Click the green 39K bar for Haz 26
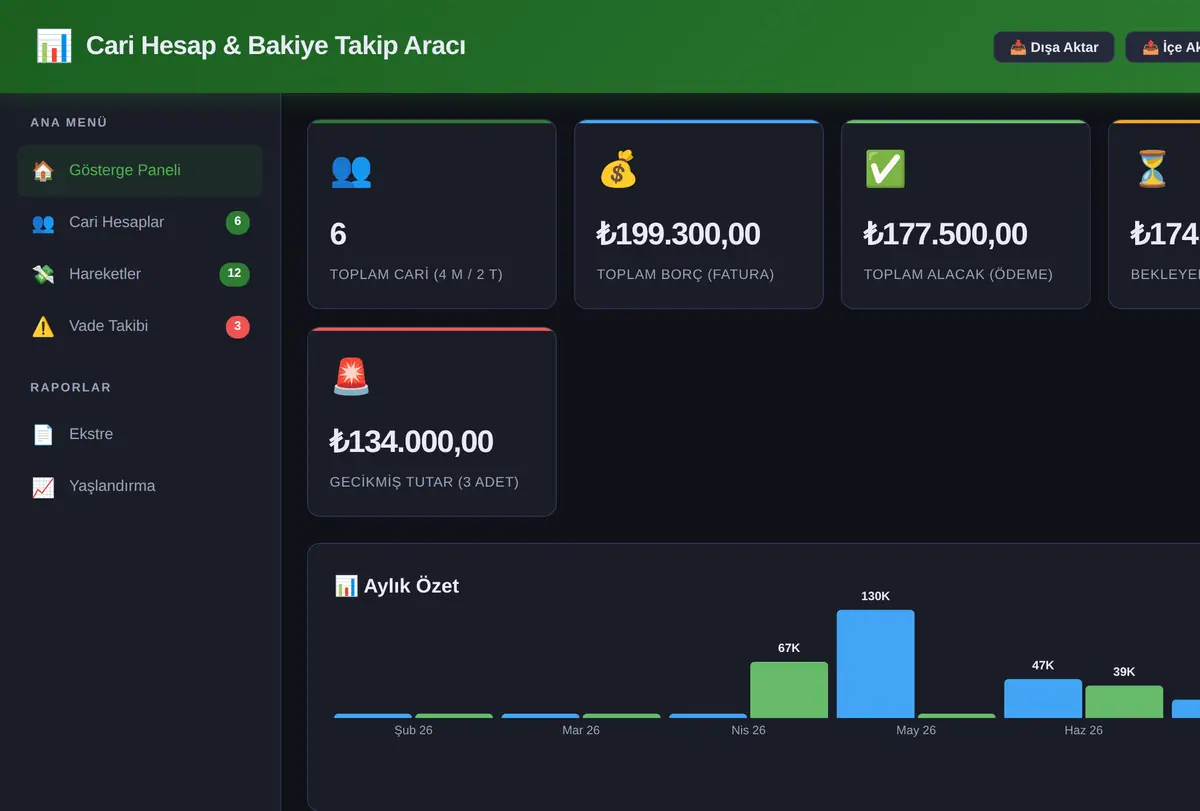 point(1124,702)
